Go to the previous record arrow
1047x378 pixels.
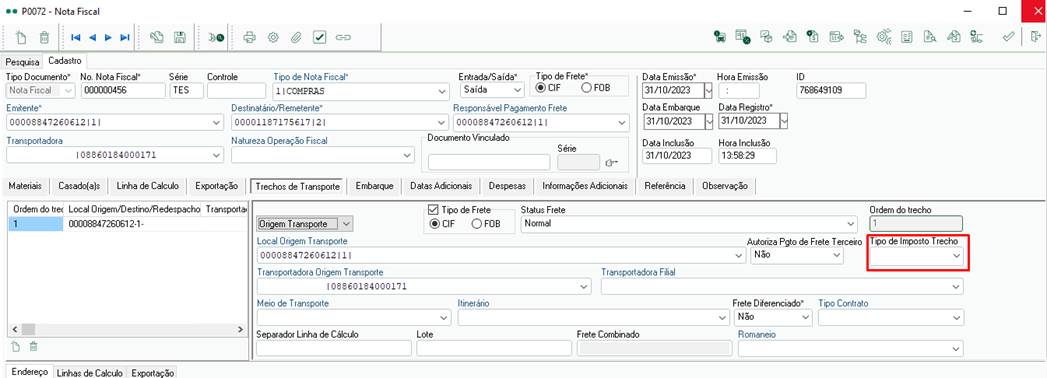click(x=92, y=37)
